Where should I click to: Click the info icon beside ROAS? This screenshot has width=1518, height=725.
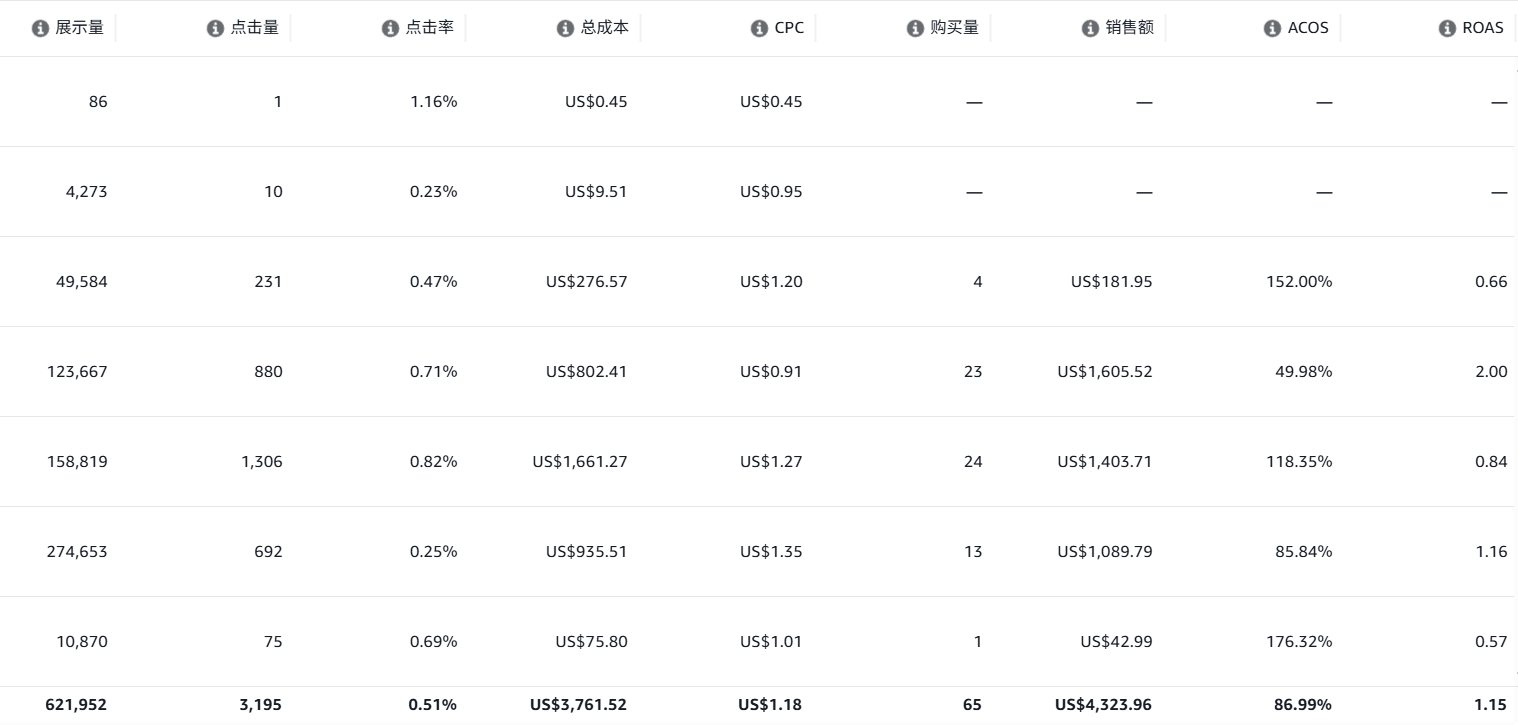1447,28
